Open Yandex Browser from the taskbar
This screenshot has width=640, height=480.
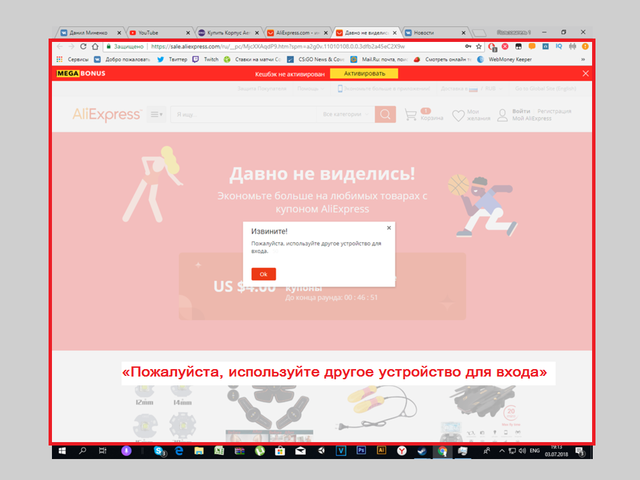pos(402,451)
